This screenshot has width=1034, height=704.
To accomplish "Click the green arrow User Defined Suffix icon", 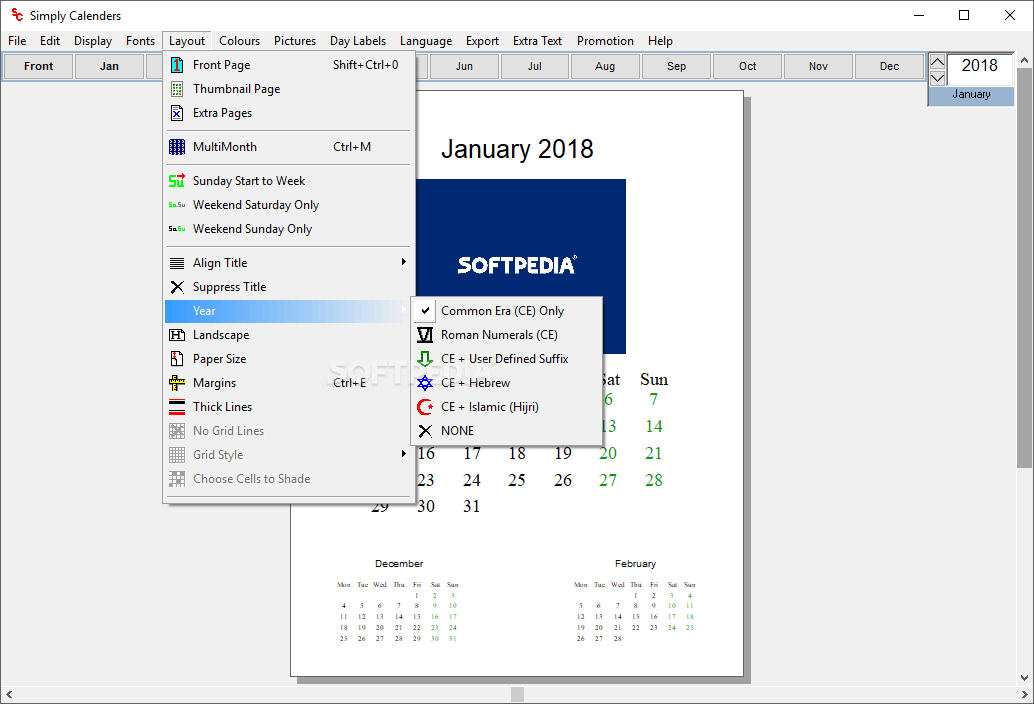I will point(425,359).
